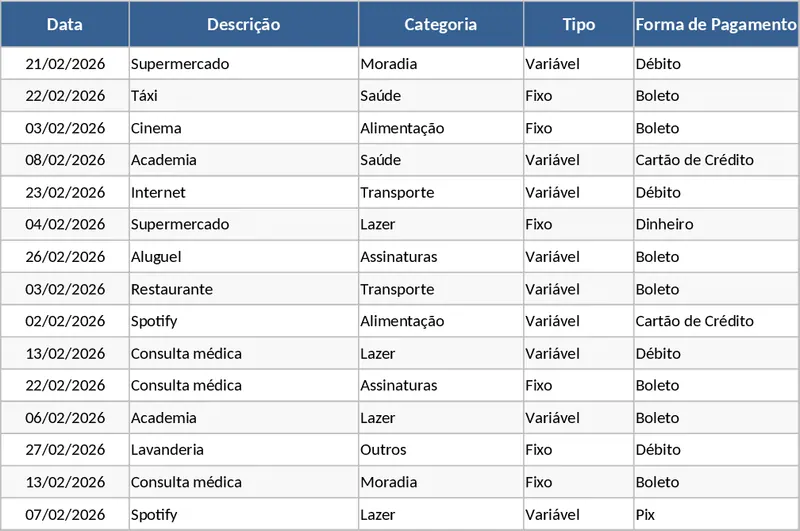Click the date 23/02/2026 cell

tap(65, 192)
